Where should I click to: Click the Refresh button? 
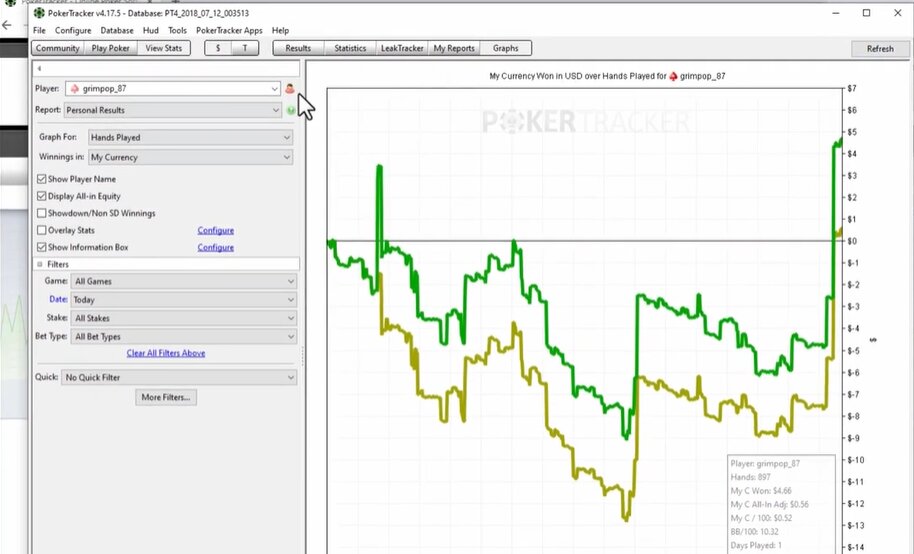tap(880, 49)
